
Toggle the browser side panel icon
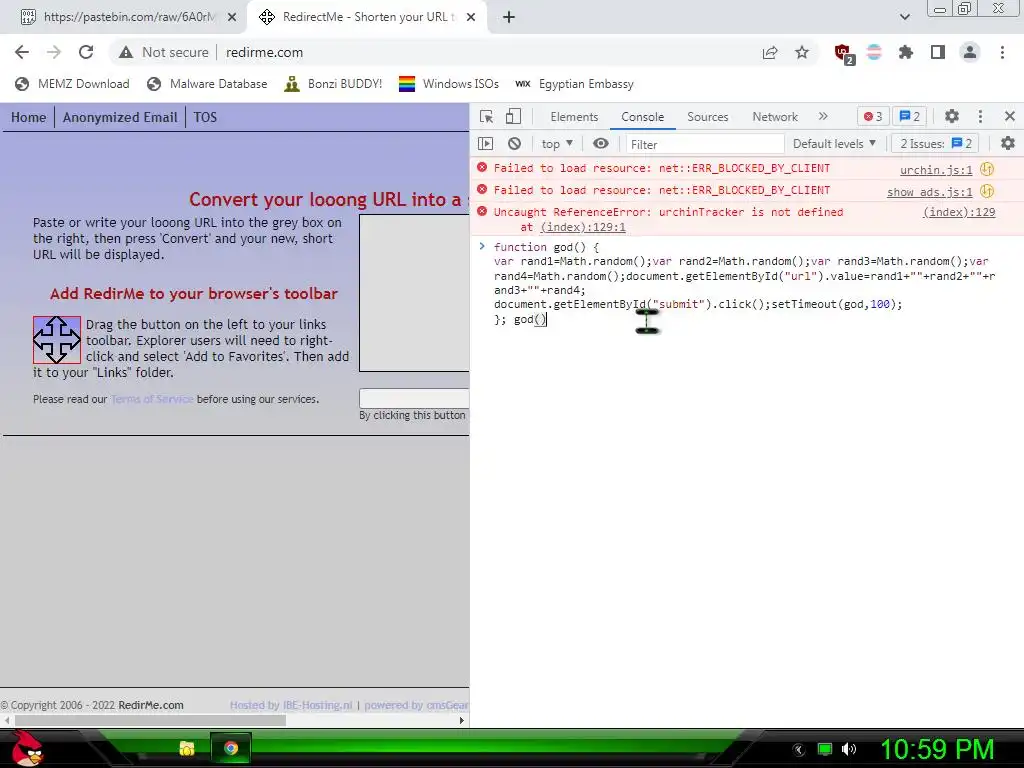938,52
